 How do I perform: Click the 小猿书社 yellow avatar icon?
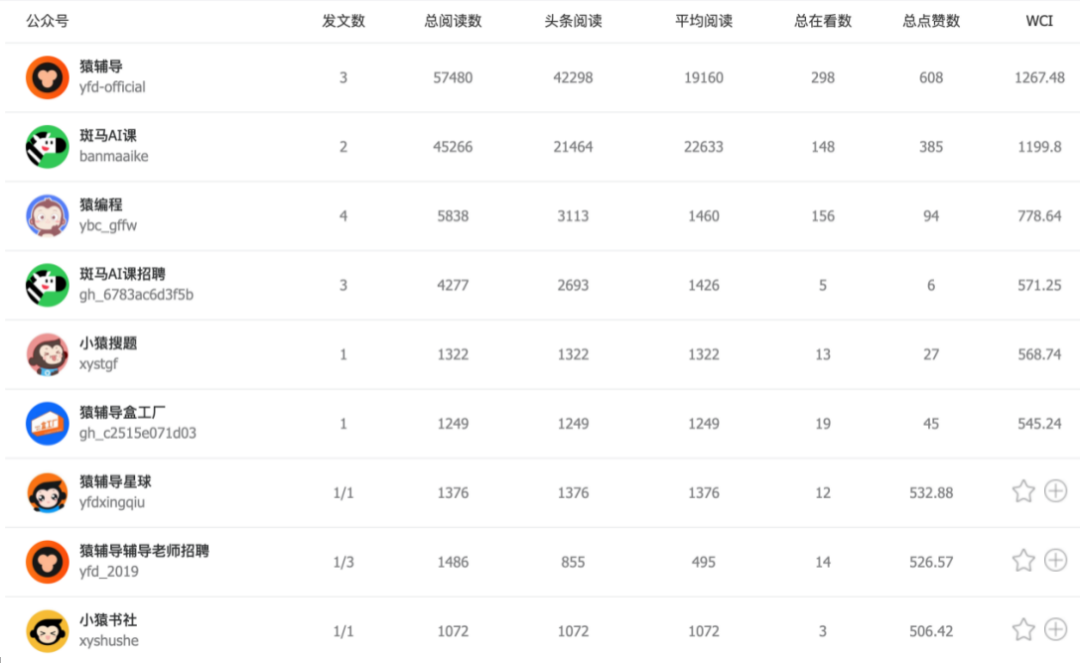[x=47, y=631]
